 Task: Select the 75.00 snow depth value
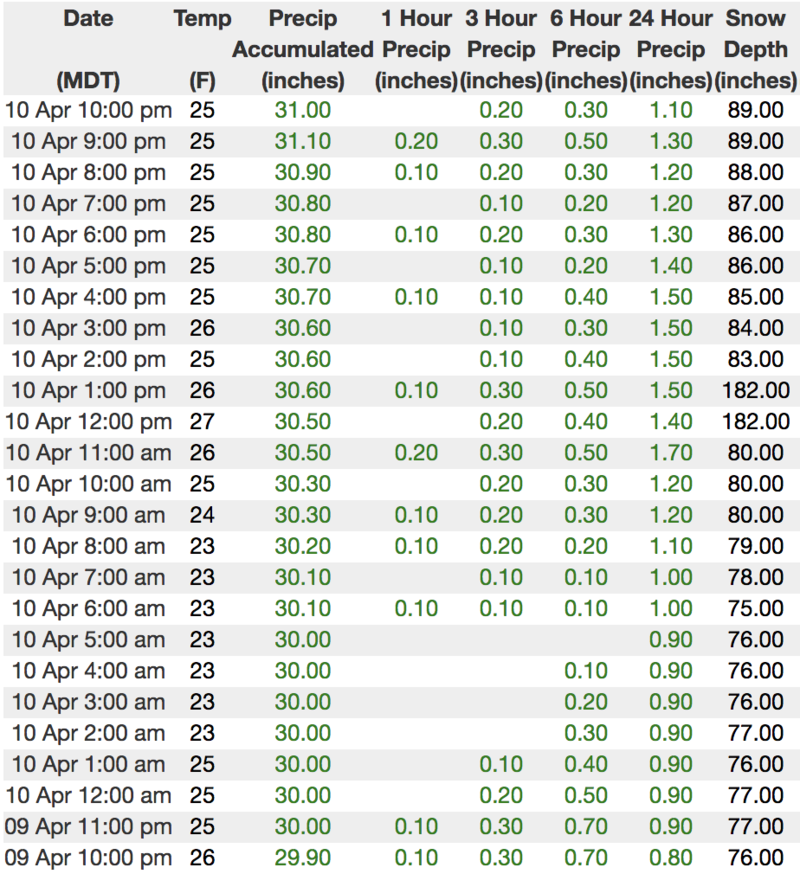click(756, 608)
